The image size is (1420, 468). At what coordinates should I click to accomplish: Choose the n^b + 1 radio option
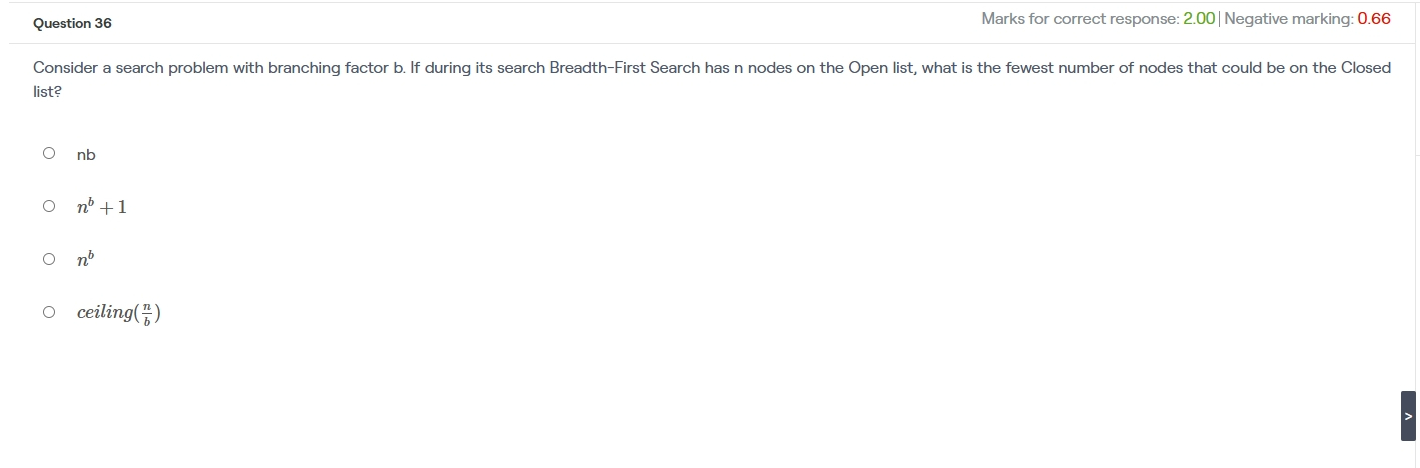(49, 206)
